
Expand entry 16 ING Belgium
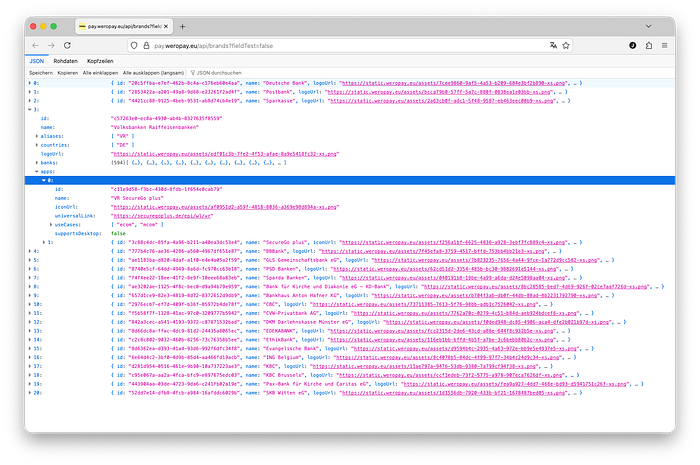30,357
